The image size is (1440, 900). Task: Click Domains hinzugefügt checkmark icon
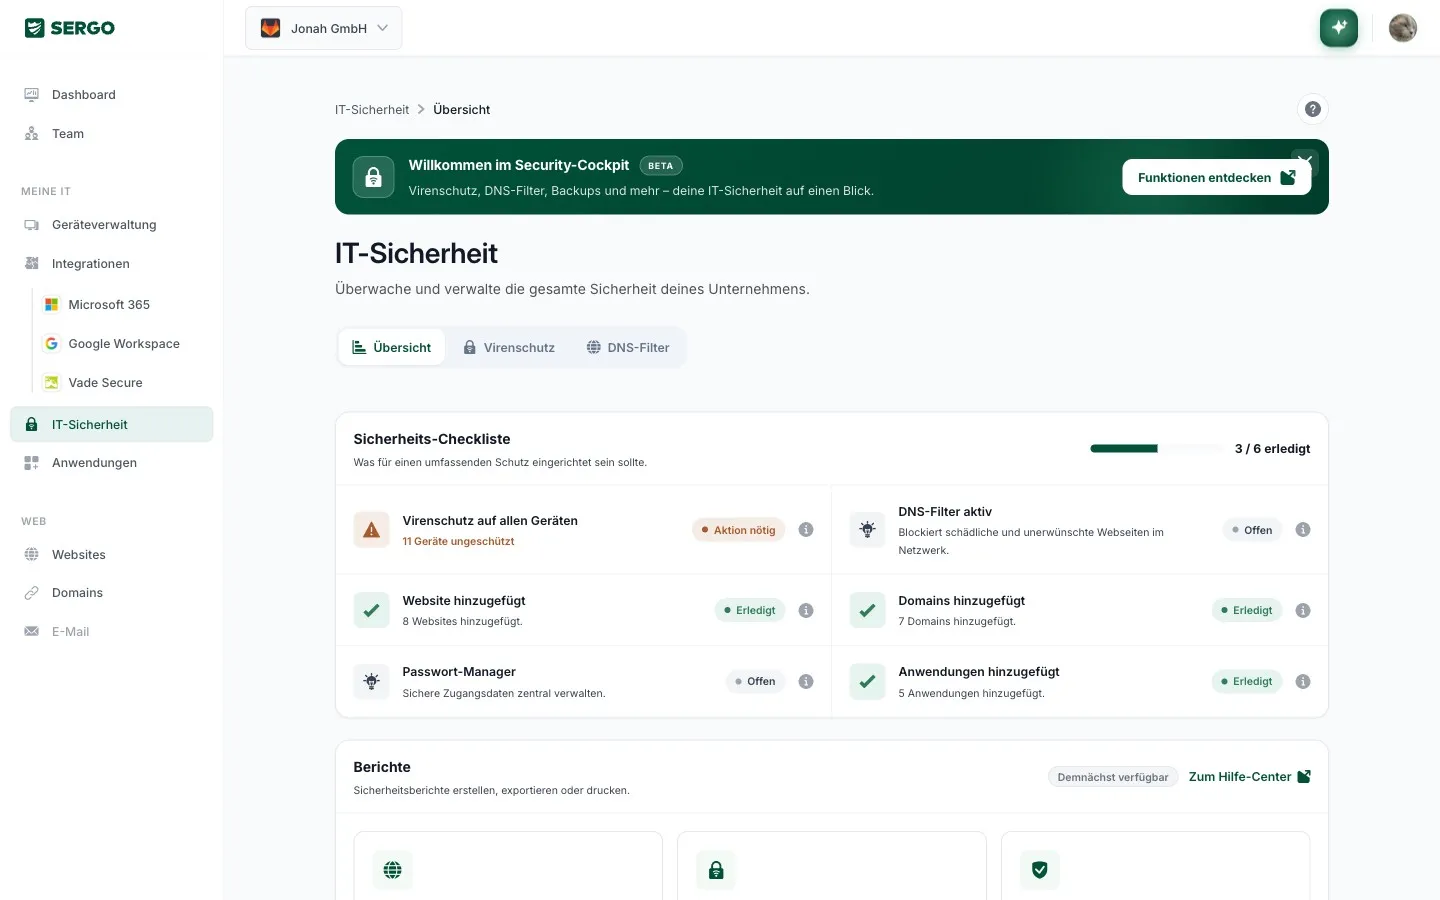(868, 610)
